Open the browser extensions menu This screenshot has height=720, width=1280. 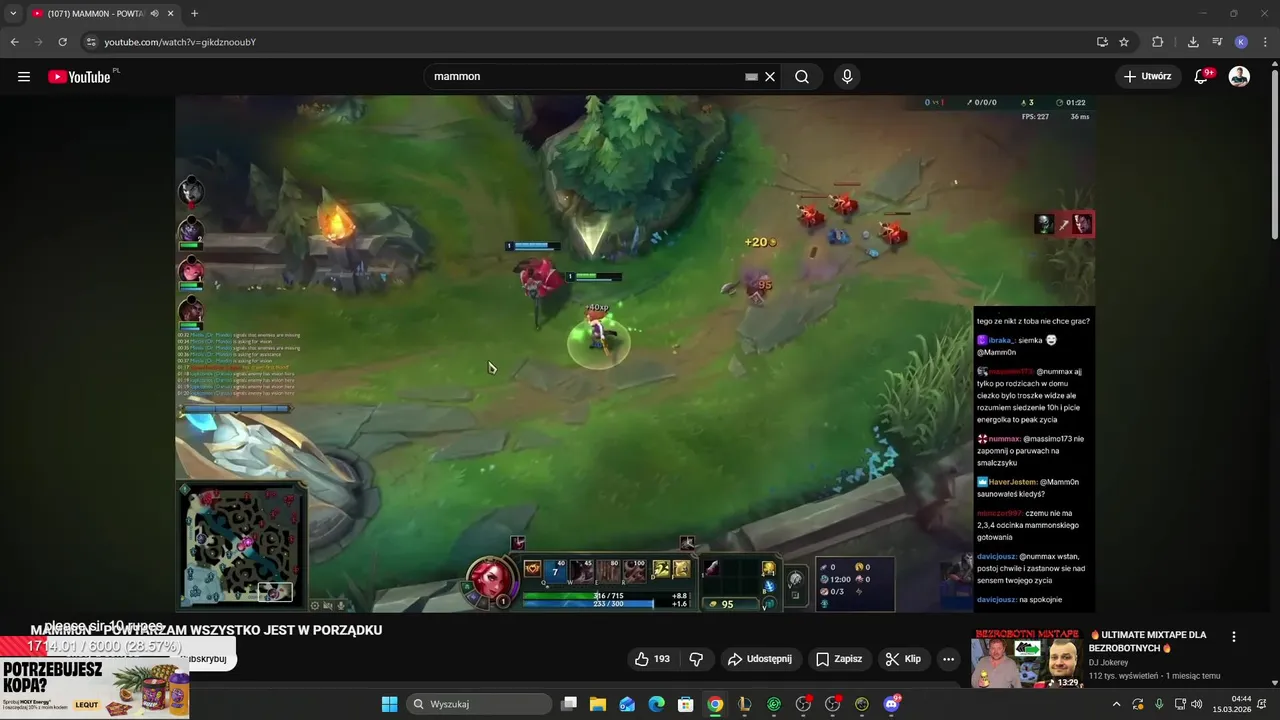coord(1158,42)
